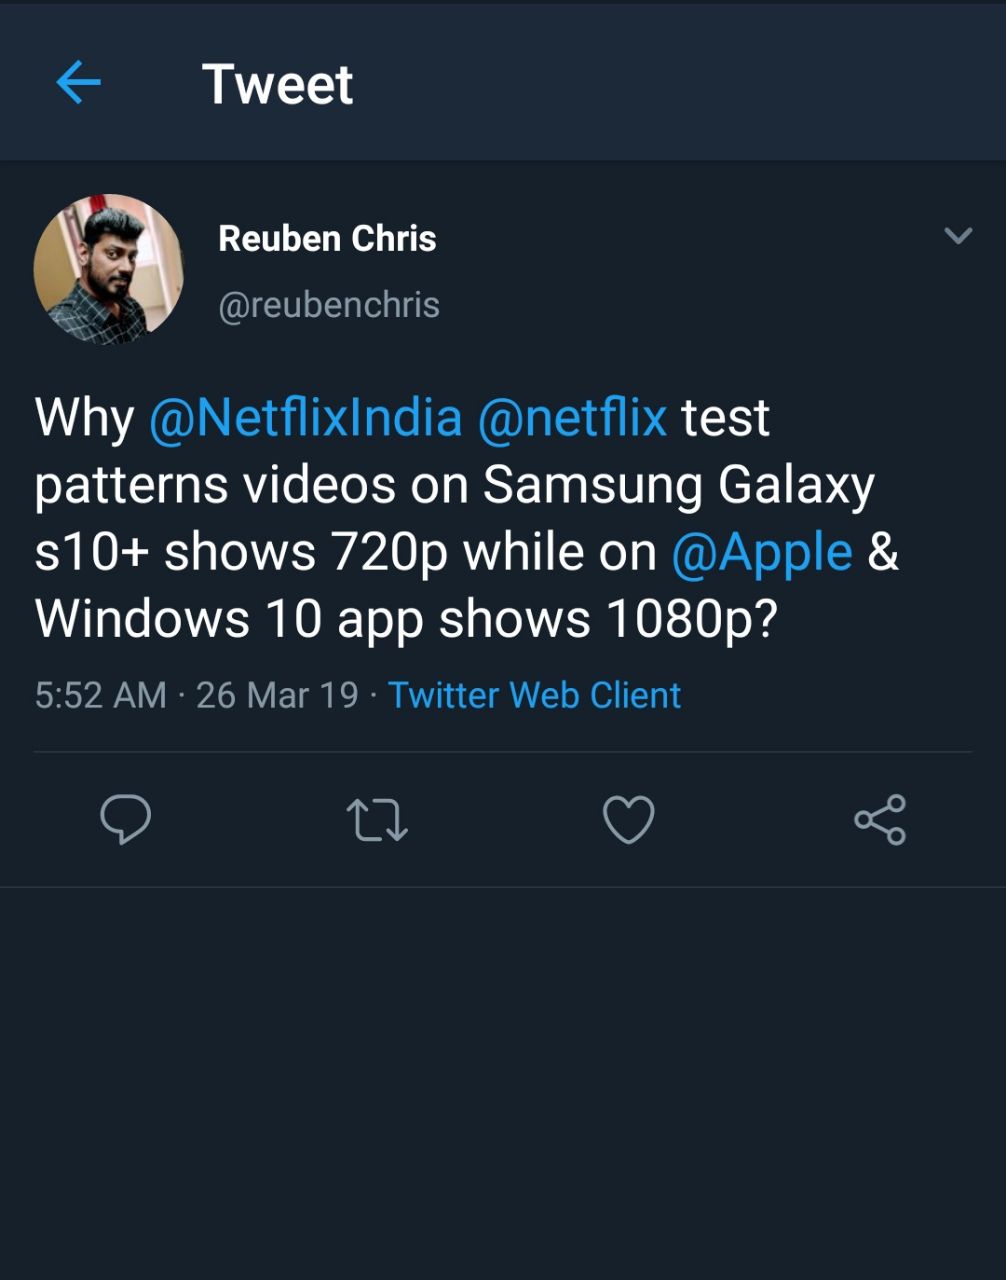Click "1080p?" at the tweet's end

[x=692, y=620]
